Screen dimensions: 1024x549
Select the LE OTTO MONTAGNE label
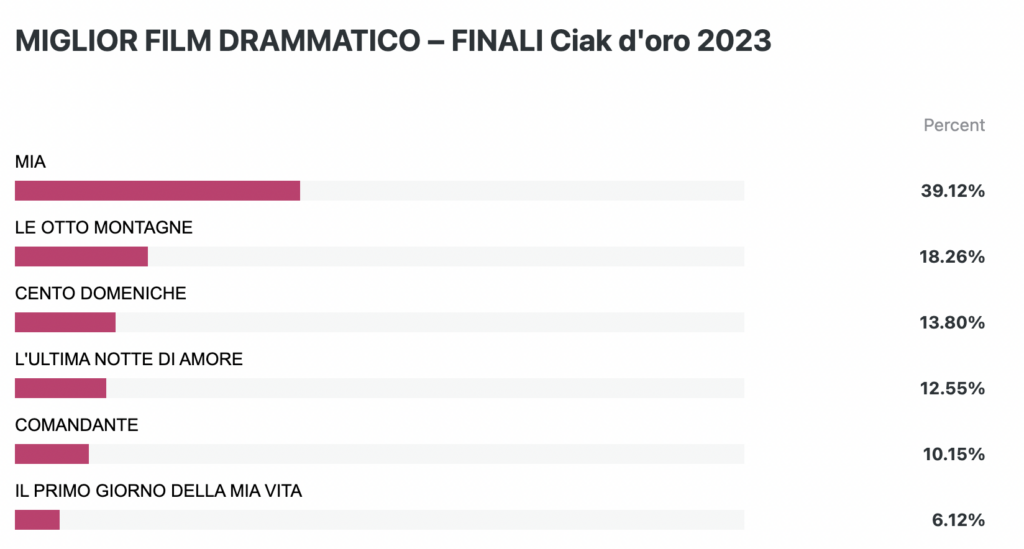(x=104, y=228)
